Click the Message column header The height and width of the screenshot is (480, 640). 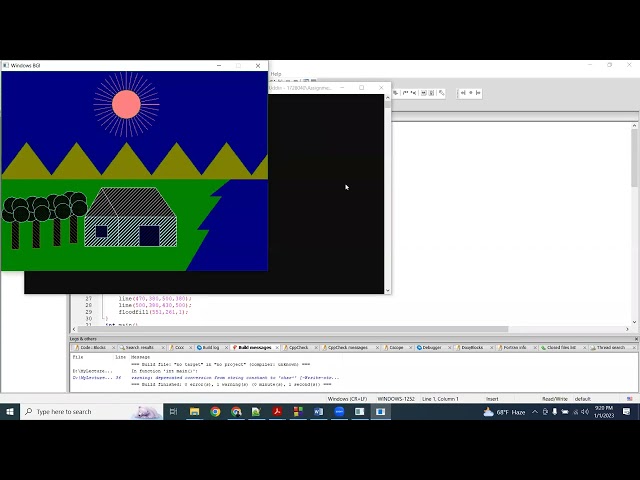click(140, 357)
